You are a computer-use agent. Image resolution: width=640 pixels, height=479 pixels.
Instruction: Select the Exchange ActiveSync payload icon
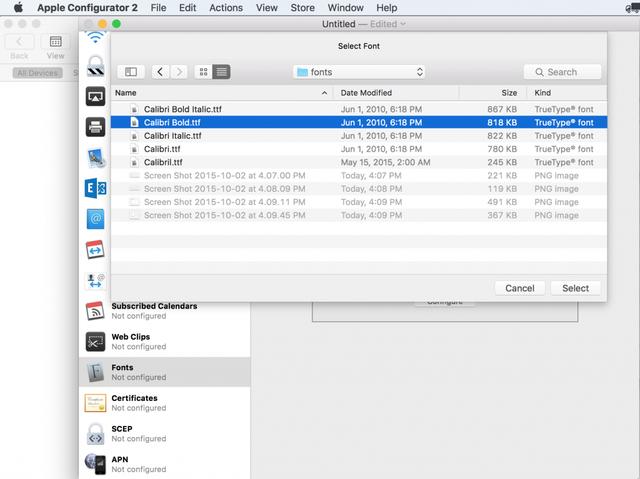95,188
